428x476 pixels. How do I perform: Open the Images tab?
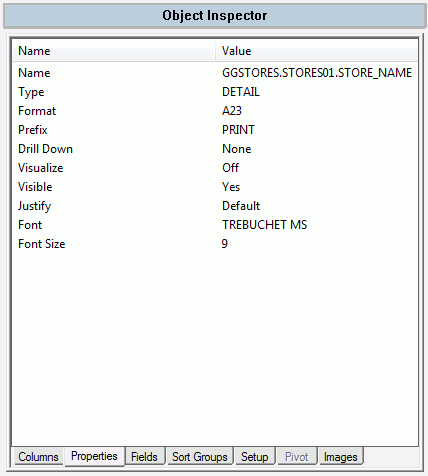coord(340,456)
